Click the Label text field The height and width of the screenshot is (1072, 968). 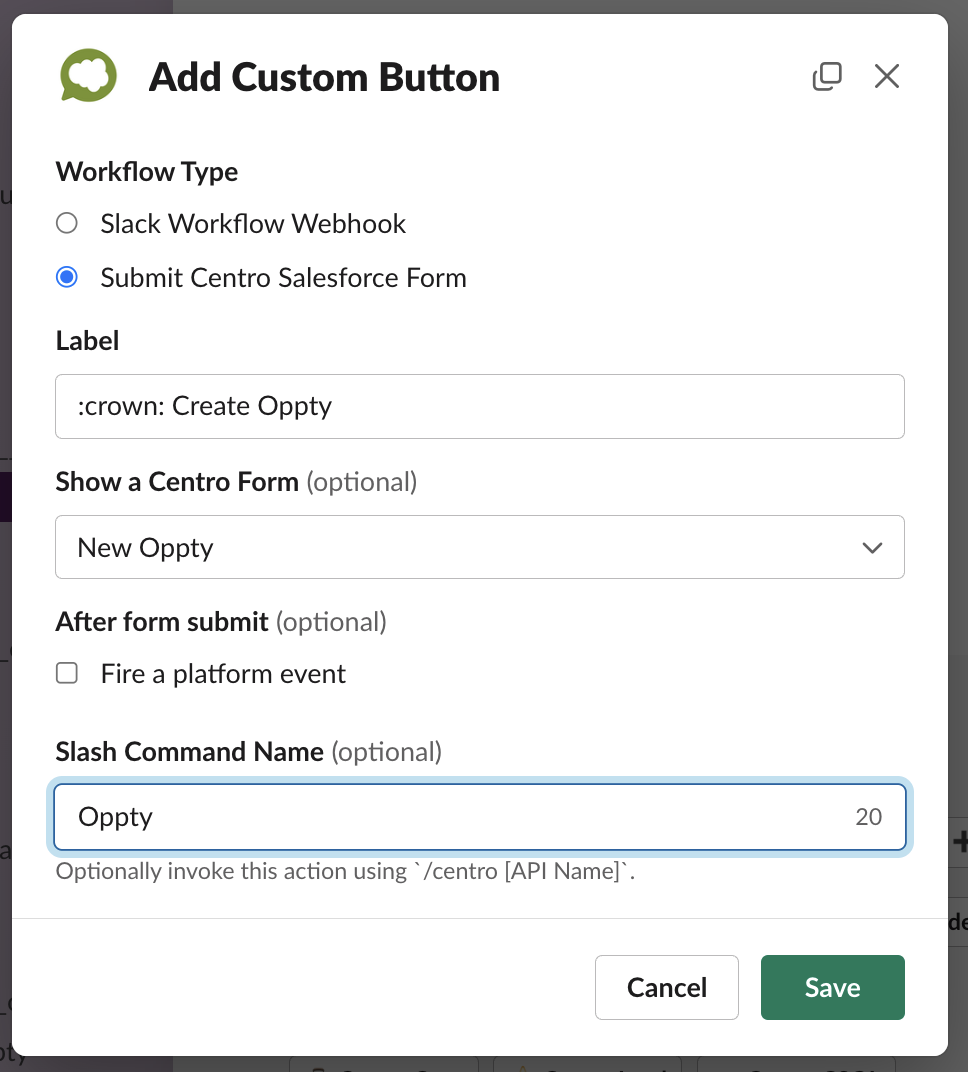tap(480, 406)
